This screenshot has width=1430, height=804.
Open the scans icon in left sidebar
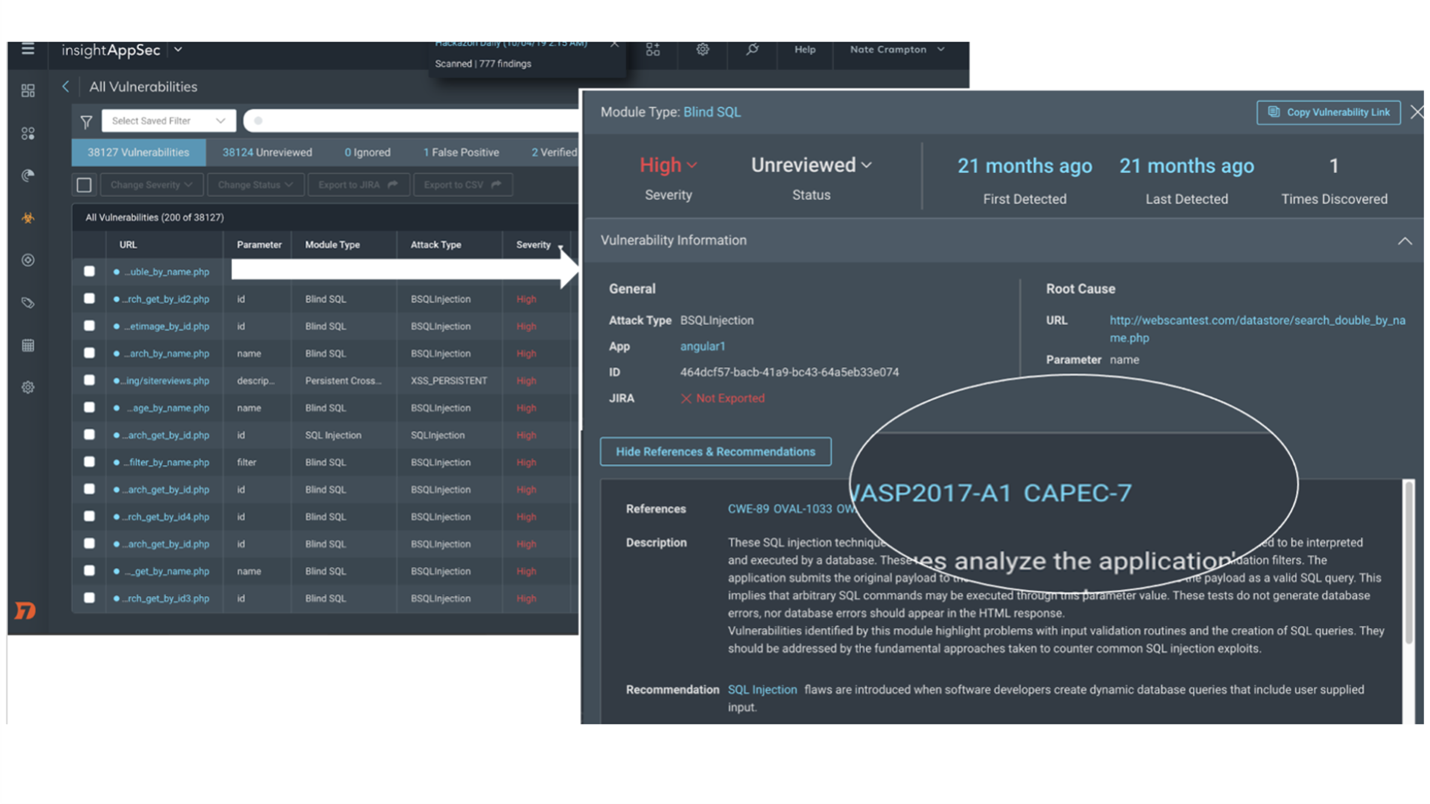click(x=28, y=175)
